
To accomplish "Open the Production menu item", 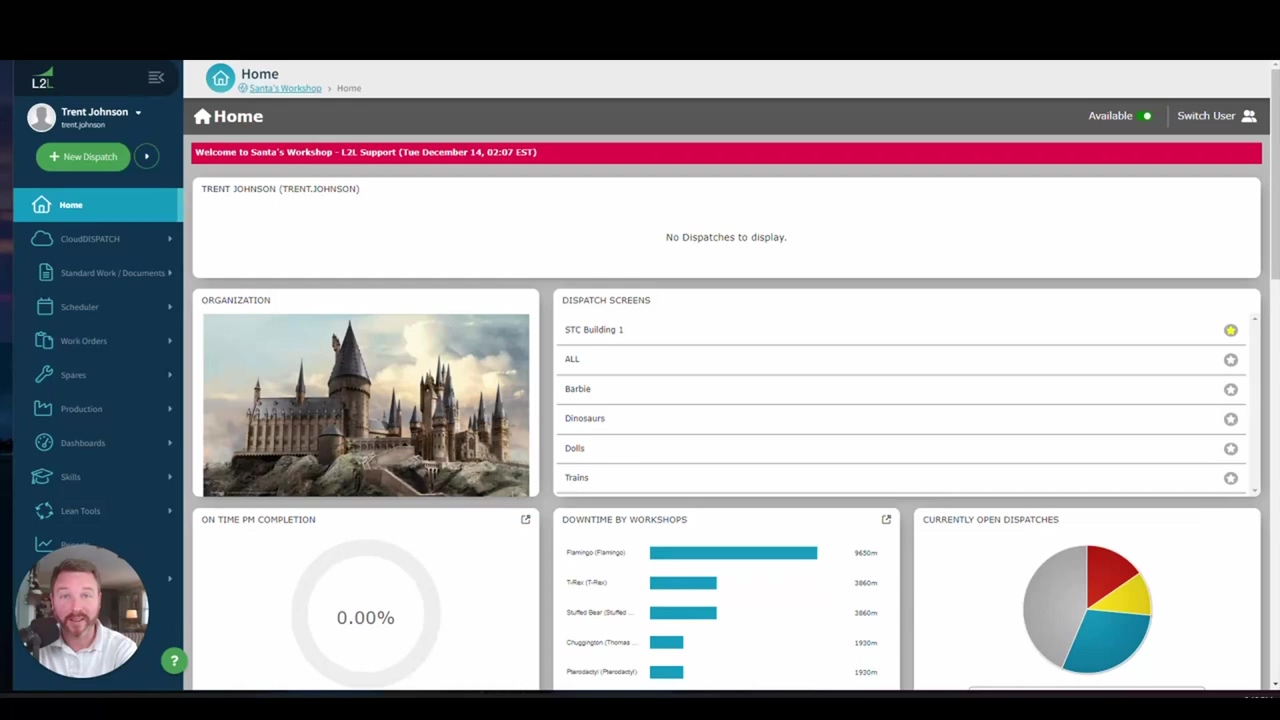I will pyautogui.click(x=98, y=409).
